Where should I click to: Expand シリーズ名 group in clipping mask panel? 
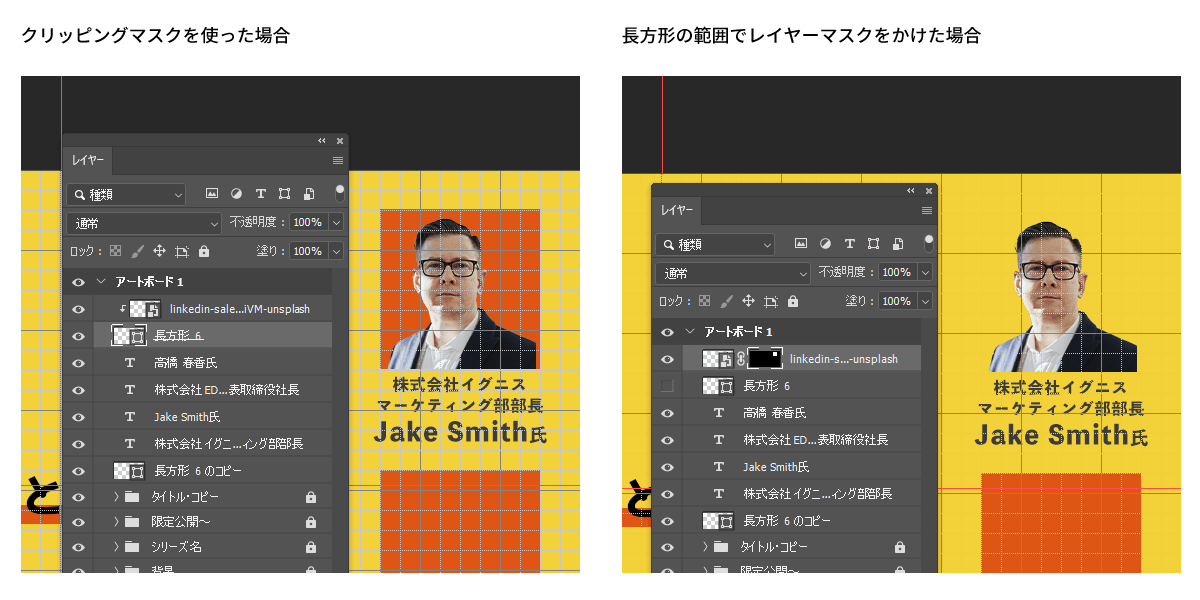[x=116, y=547]
